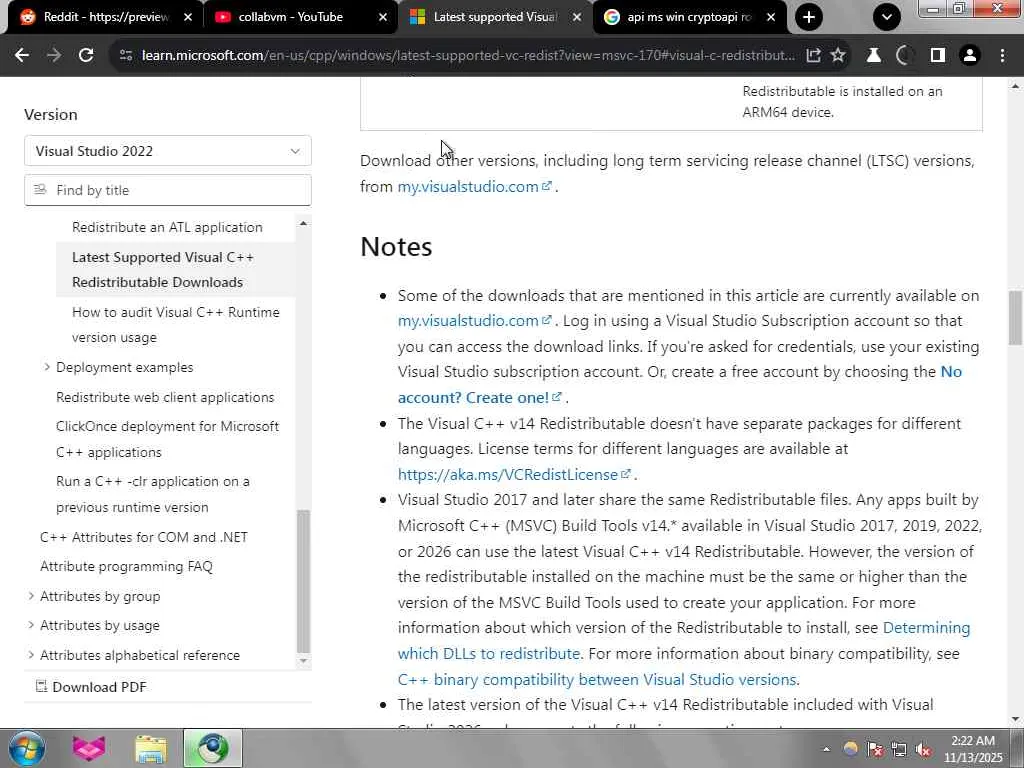Reload the current page
Viewport: 1024px width, 768px height.
[x=86, y=56]
